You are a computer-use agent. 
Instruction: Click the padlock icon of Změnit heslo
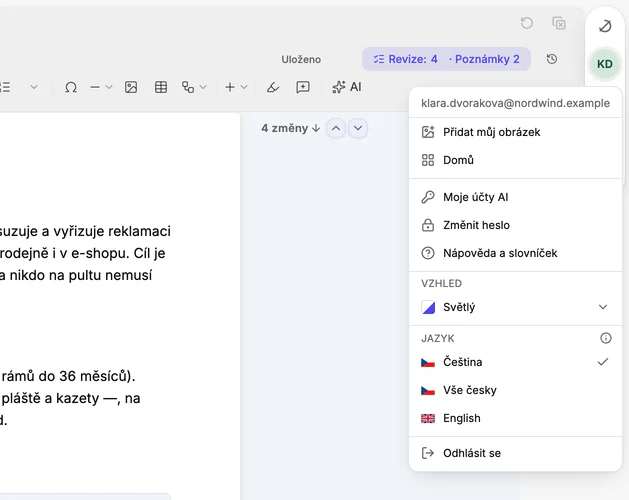coord(428,225)
